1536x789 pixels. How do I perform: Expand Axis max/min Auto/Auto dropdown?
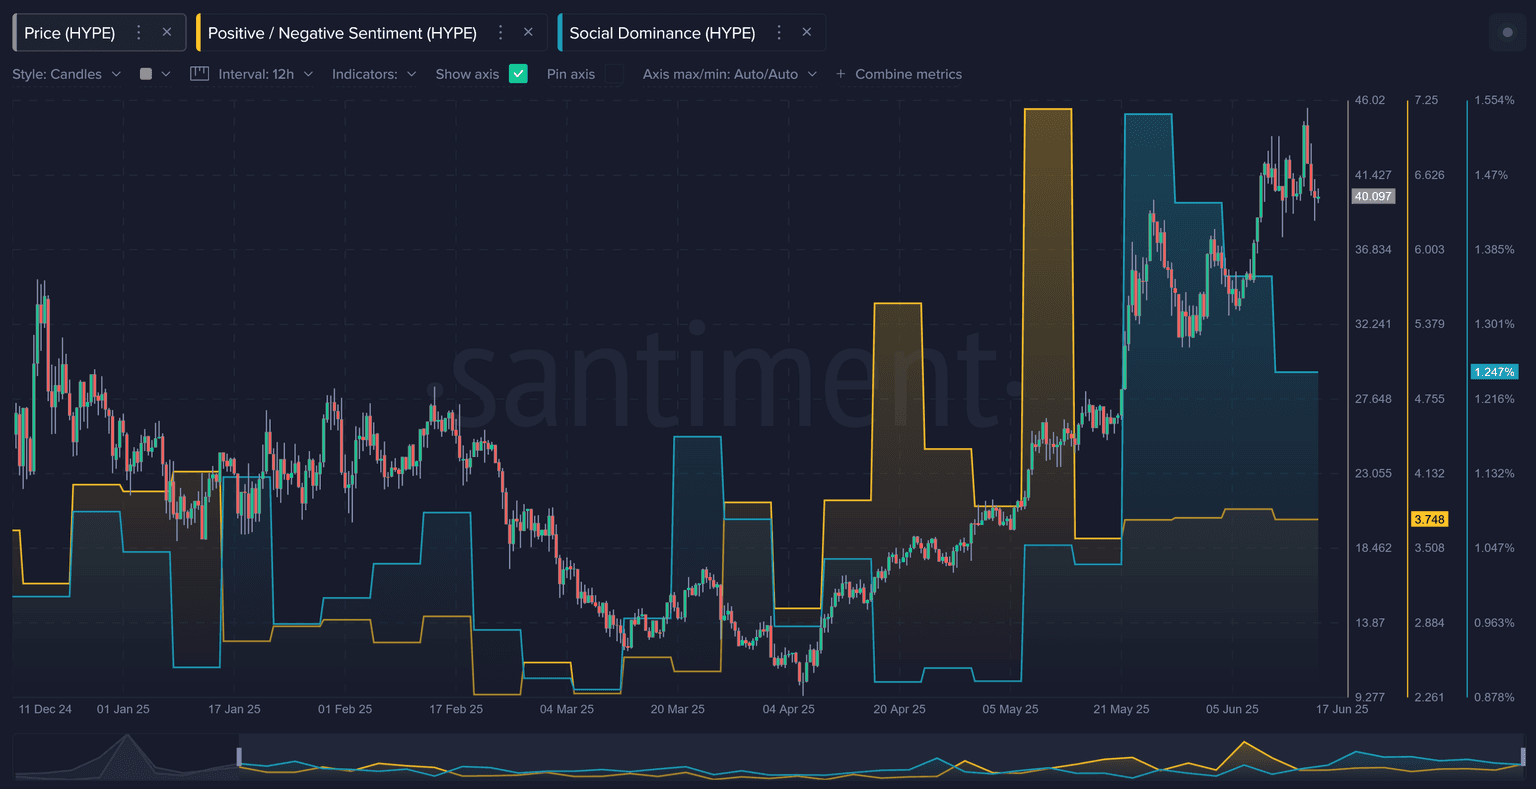click(x=729, y=74)
